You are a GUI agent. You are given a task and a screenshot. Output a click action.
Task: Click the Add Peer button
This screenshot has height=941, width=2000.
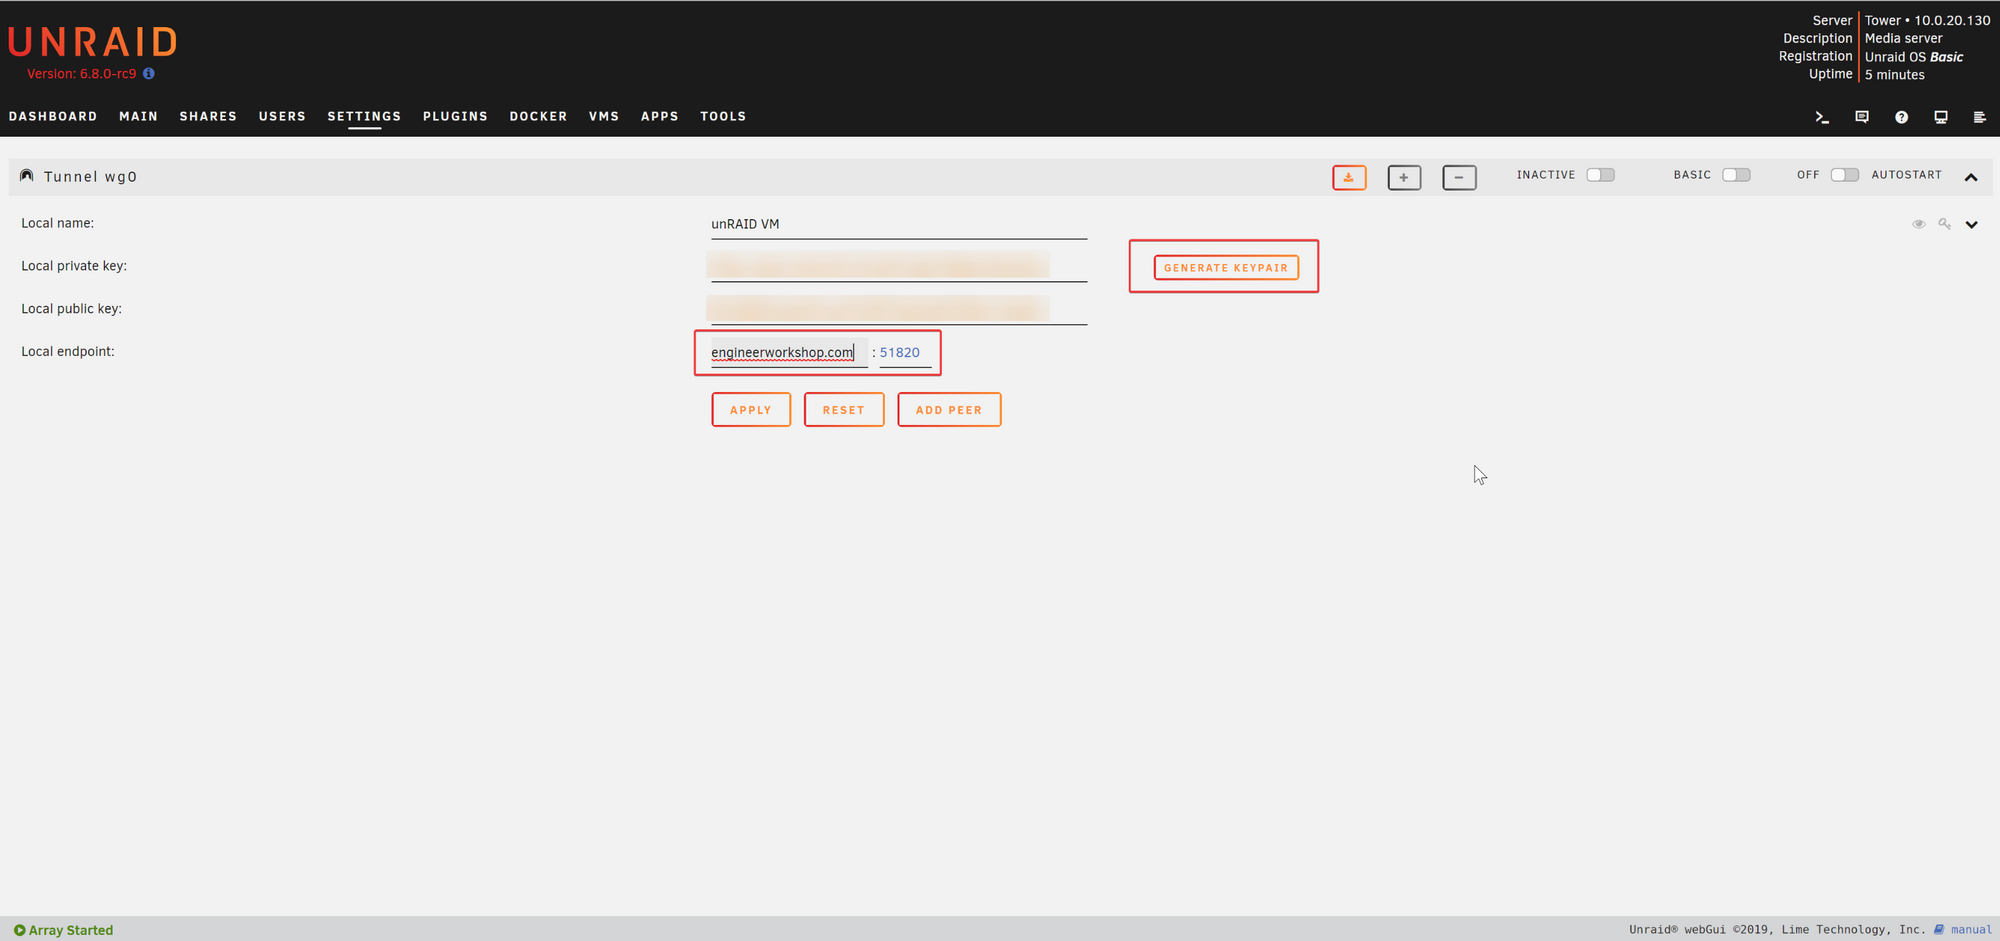[x=949, y=409]
